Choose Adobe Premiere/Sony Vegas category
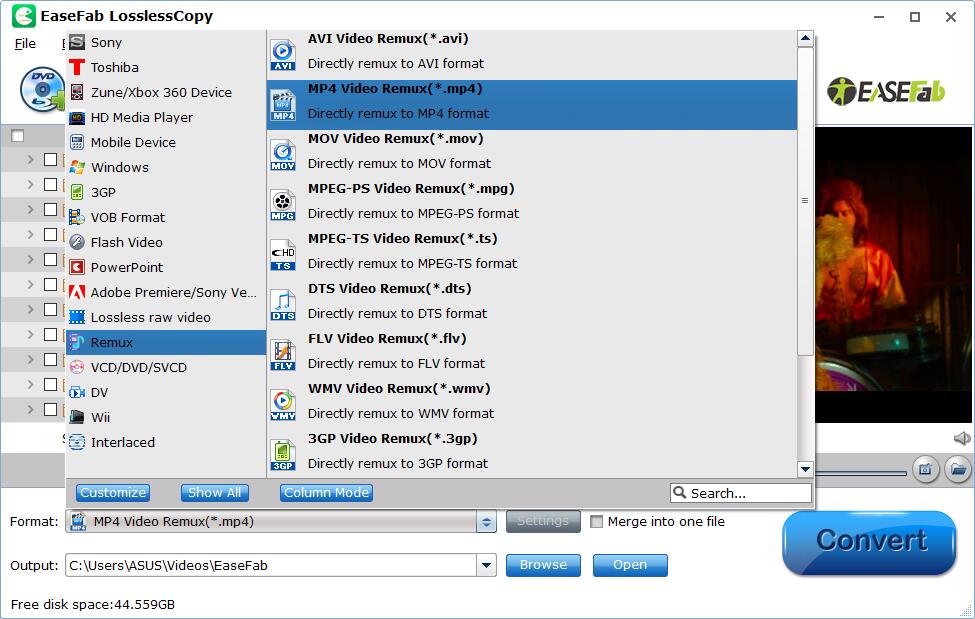The height and width of the screenshot is (619, 975). (x=166, y=292)
